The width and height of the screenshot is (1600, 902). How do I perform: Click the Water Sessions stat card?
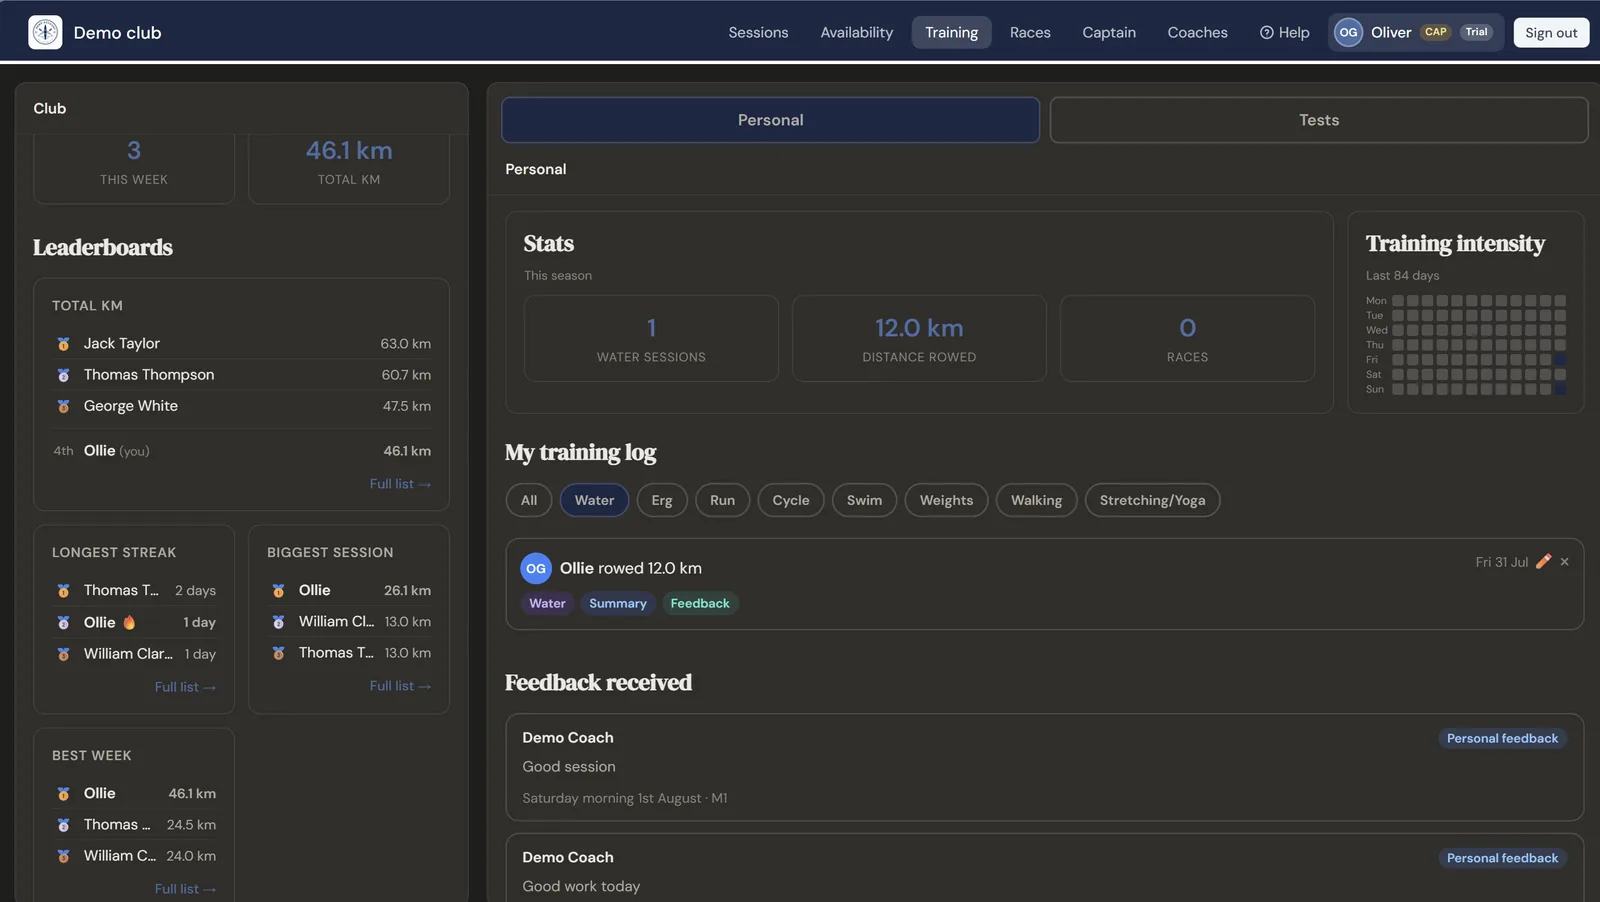pos(651,338)
